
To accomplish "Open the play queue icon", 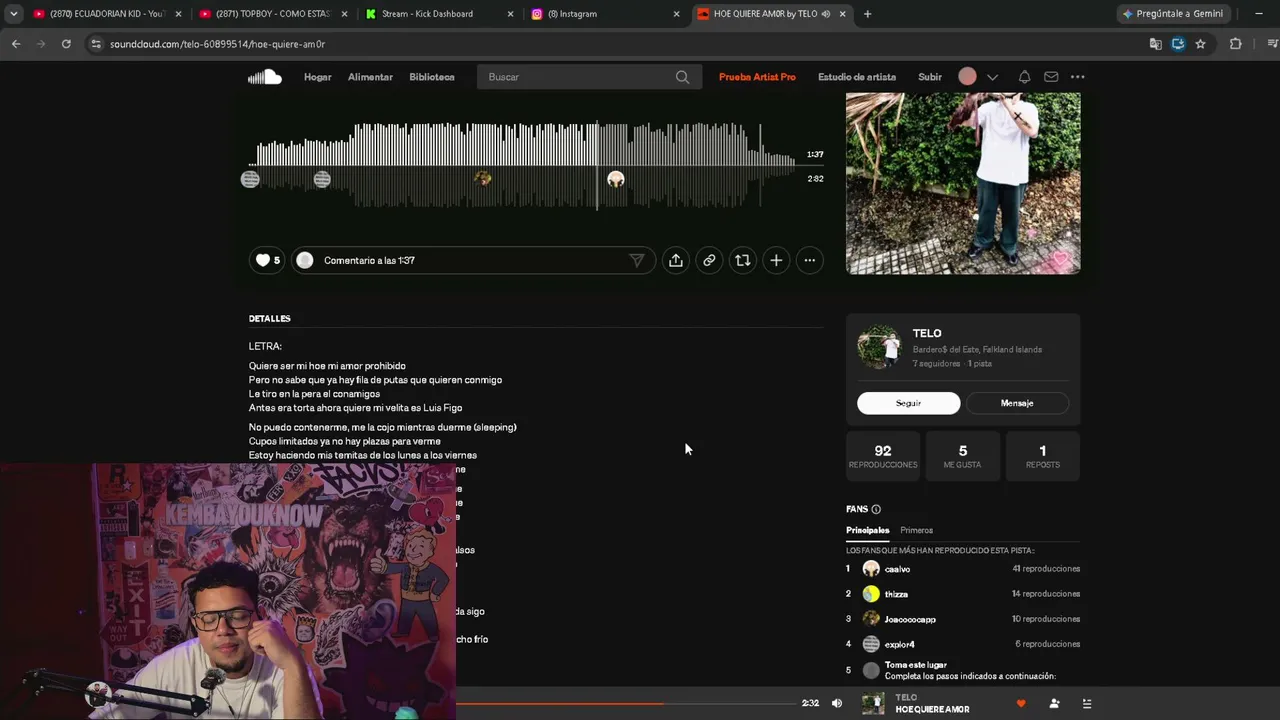I will (x=1087, y=704).
